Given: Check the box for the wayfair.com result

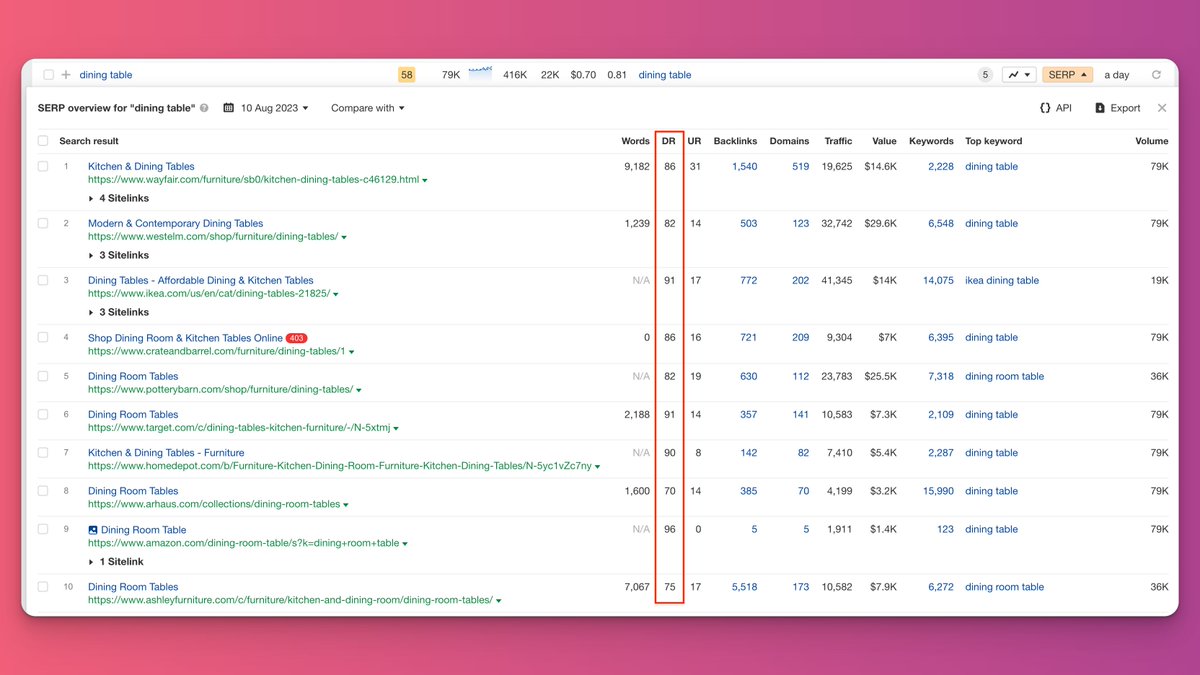Looking at the screenshot, I should tap(43, 167).
